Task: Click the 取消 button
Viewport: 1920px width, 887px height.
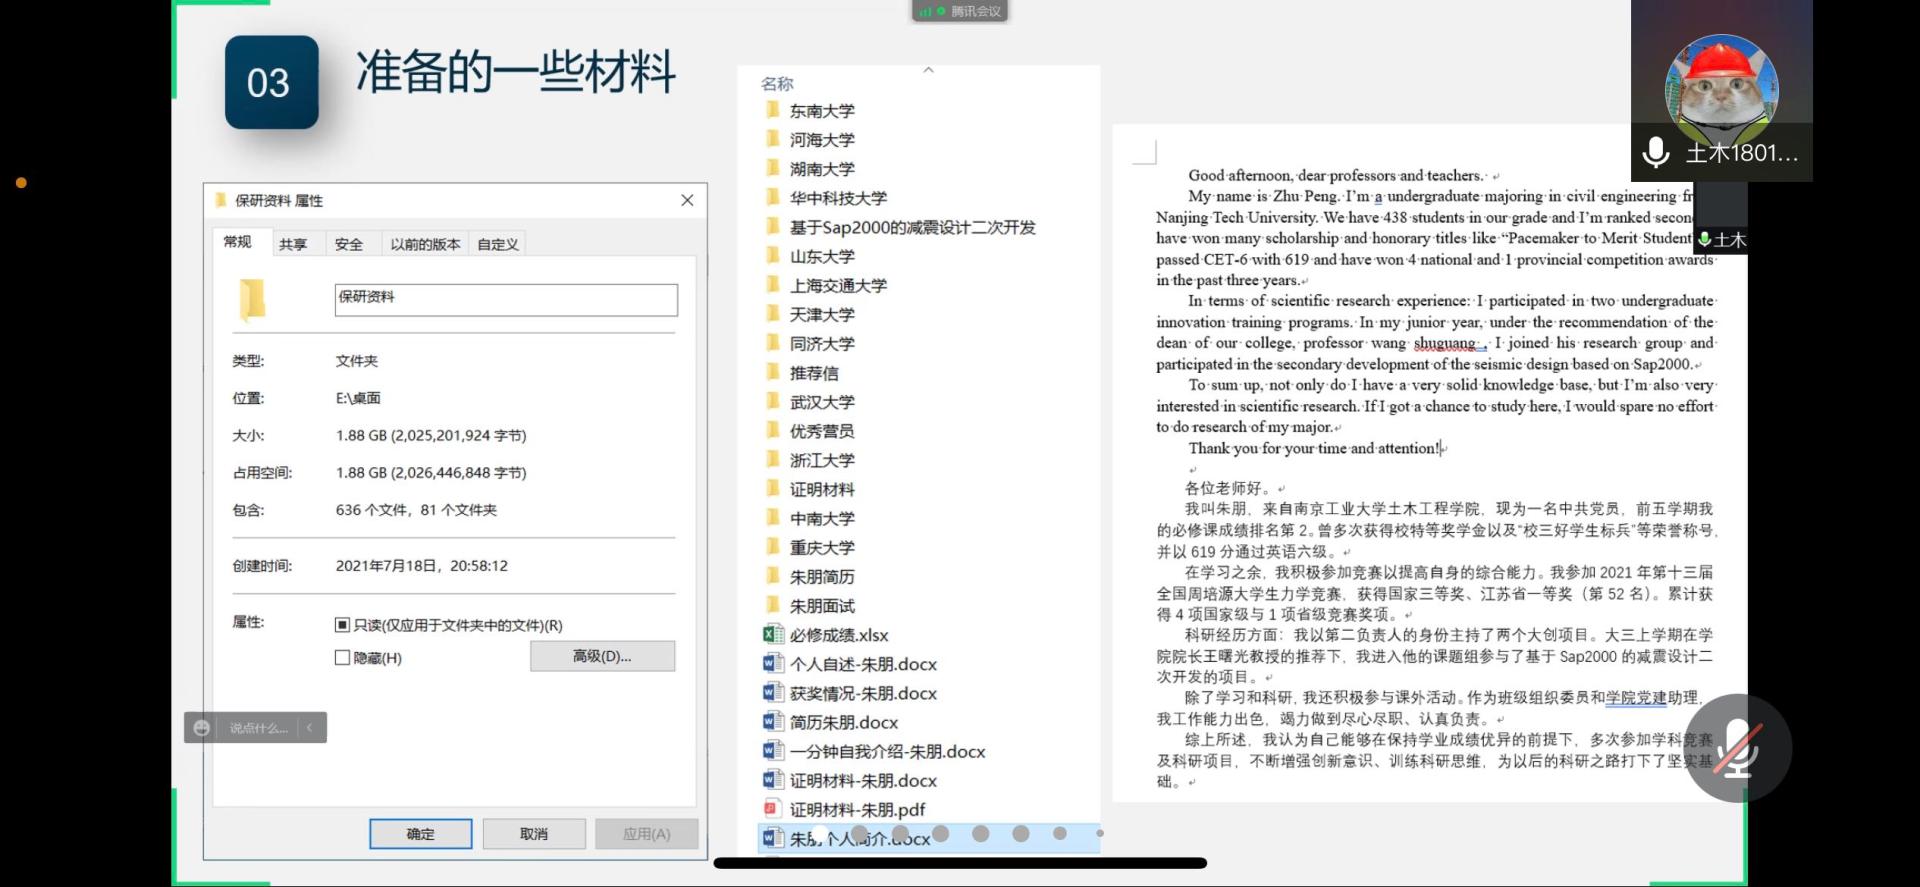Action: [534, 833]
